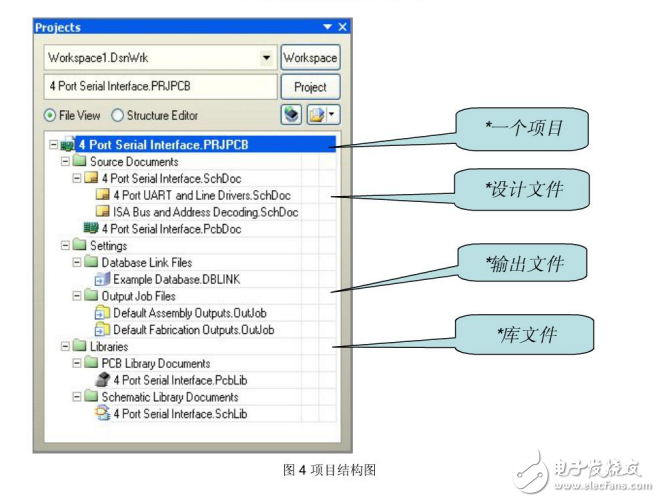Click the layered-stack icon button beside Structure Editor

point(291,115)
